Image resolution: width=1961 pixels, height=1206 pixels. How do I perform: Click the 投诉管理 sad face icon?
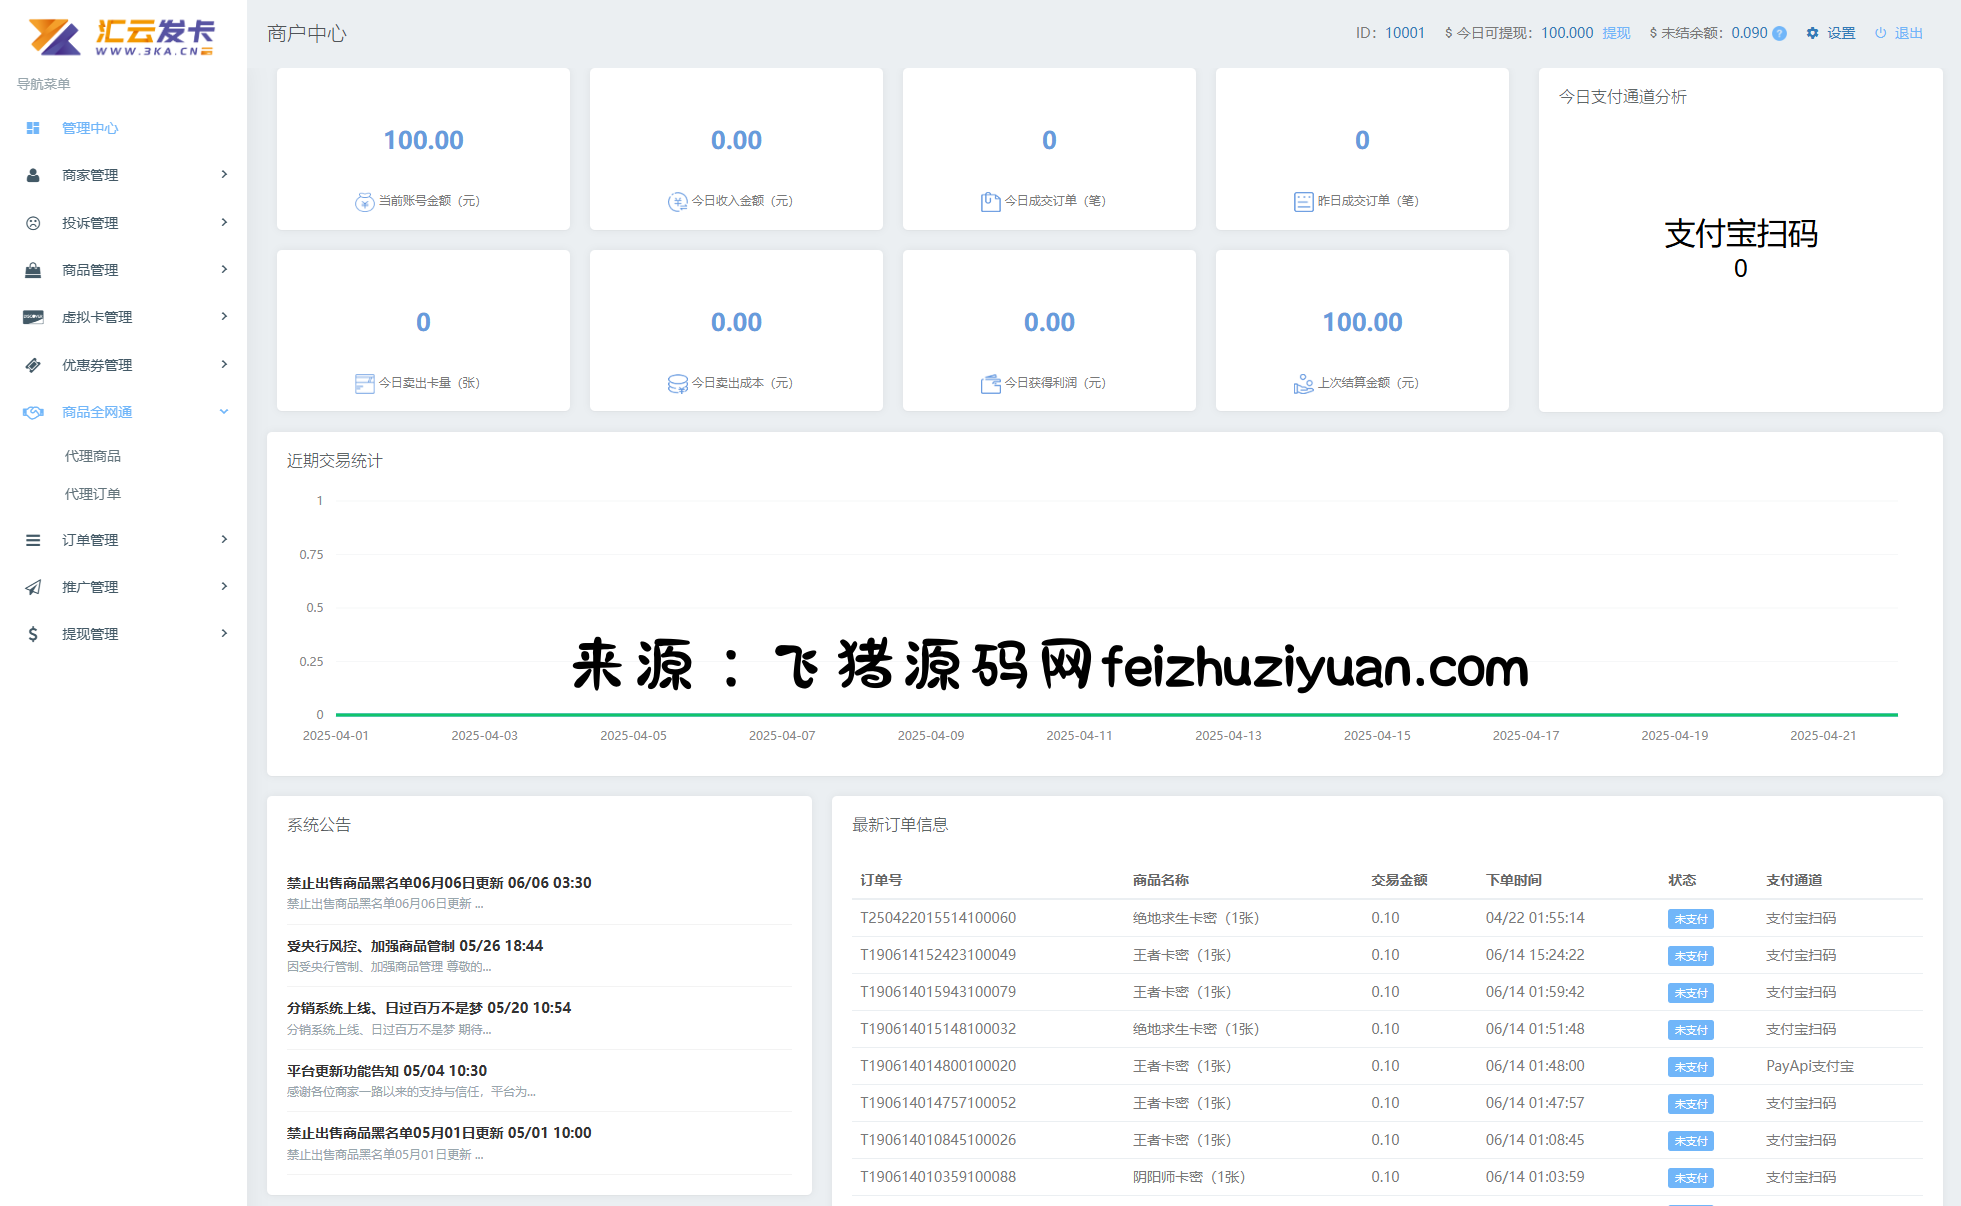point(33,223)
